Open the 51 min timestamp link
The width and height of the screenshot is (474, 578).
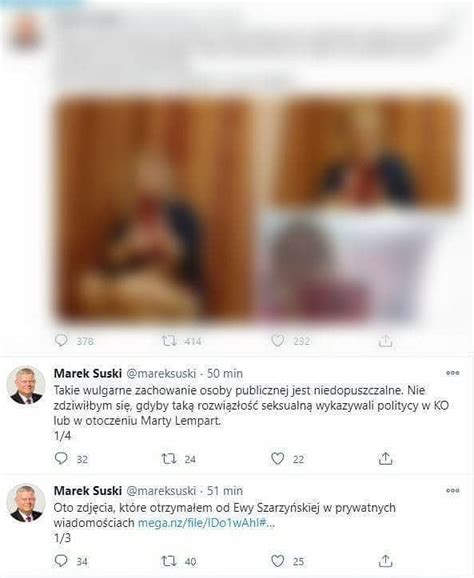point(225,491)
